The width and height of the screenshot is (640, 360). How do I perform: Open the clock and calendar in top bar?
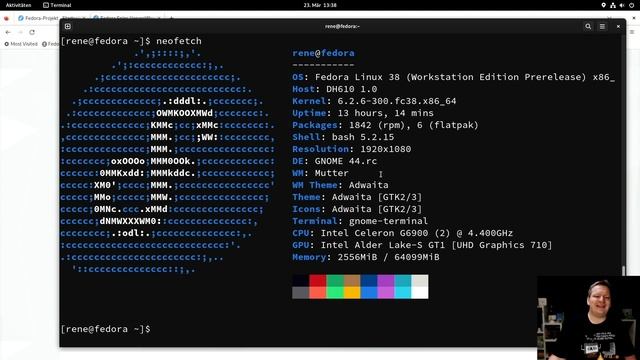(320, 5)
